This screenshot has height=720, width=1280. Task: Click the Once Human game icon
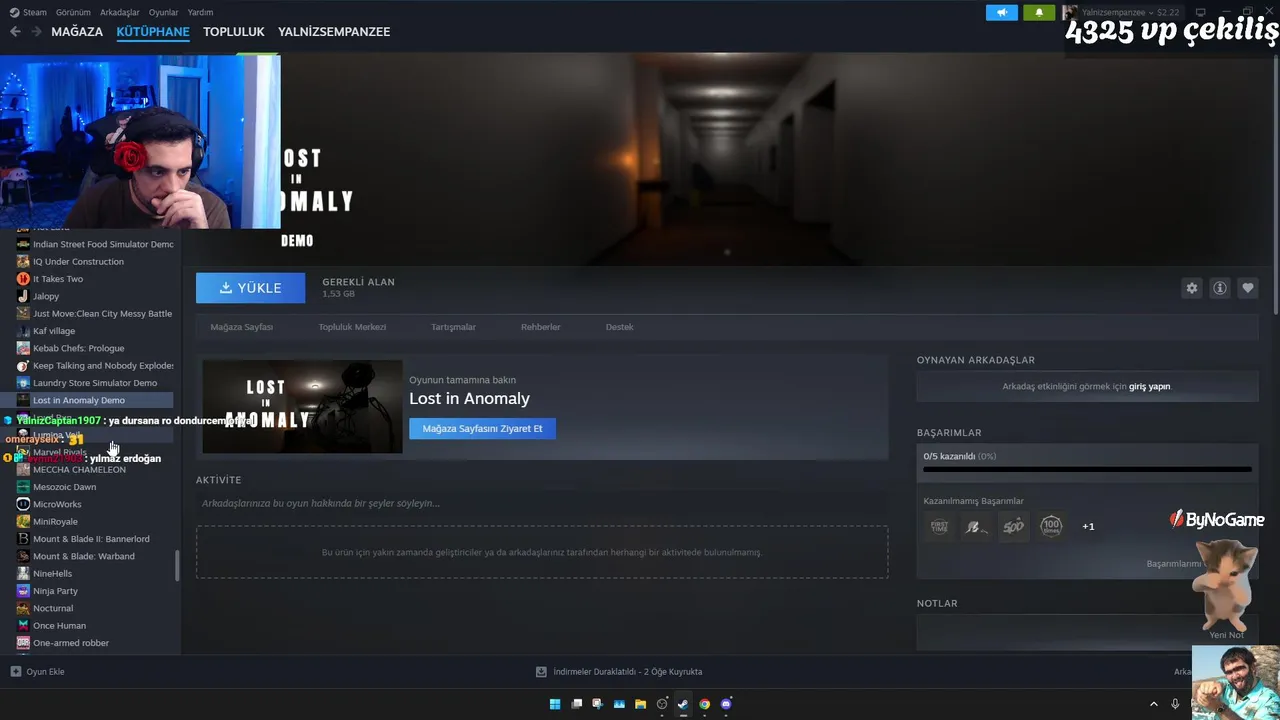coord(23,626)
